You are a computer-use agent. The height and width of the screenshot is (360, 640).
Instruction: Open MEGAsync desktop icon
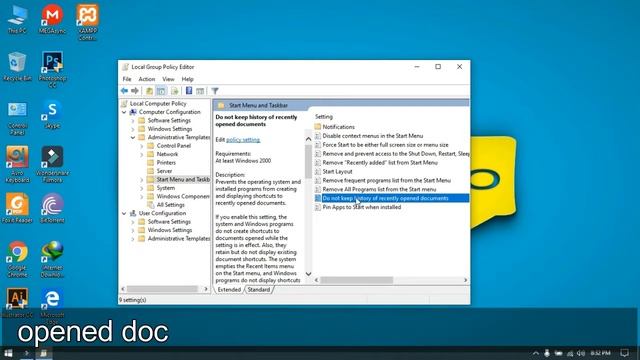52,19
